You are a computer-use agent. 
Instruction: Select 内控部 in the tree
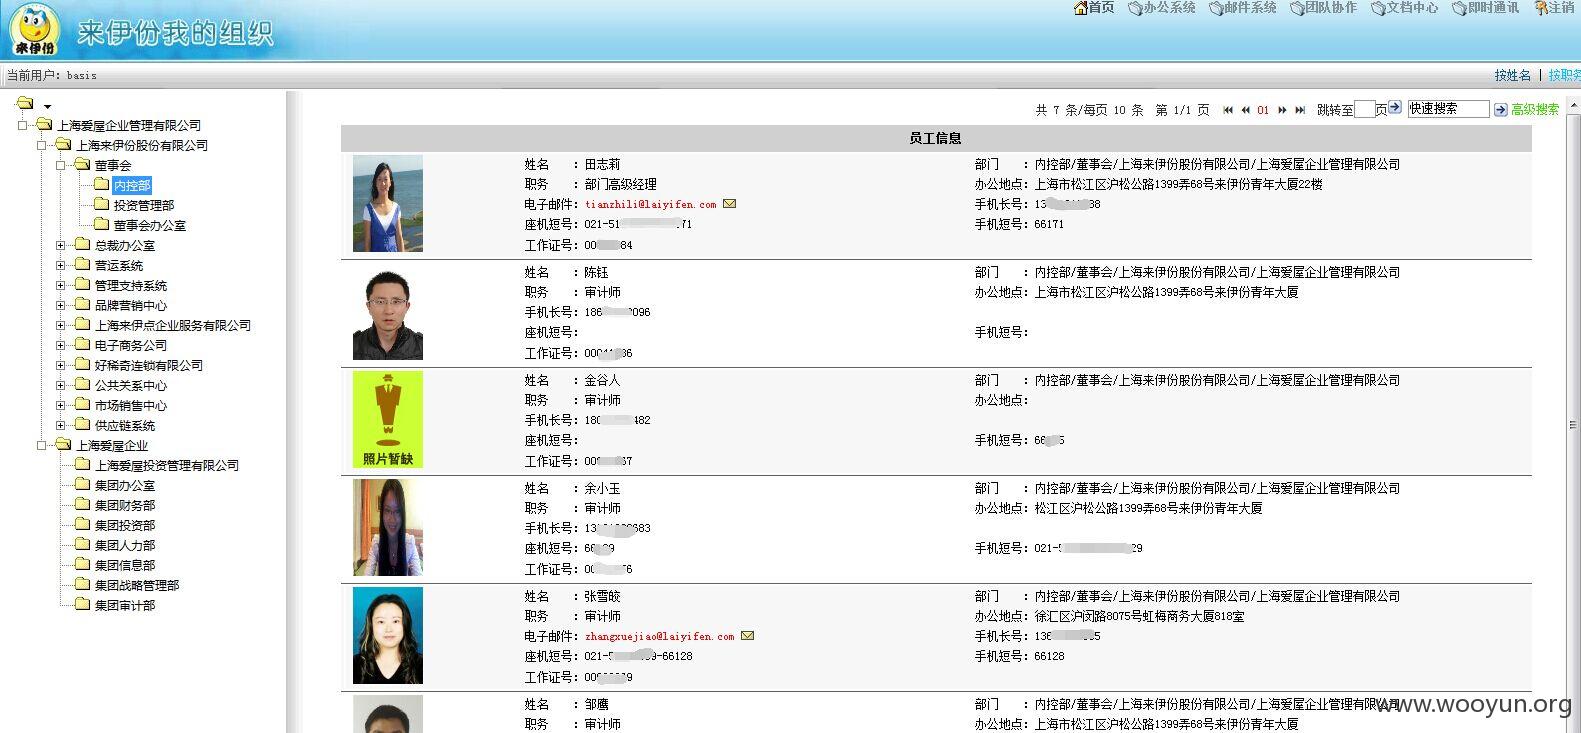(x=132, y=185)
